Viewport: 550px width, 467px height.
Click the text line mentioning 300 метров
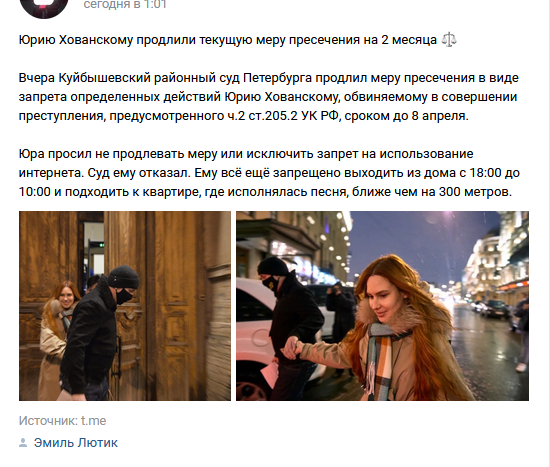pos(266,192)
